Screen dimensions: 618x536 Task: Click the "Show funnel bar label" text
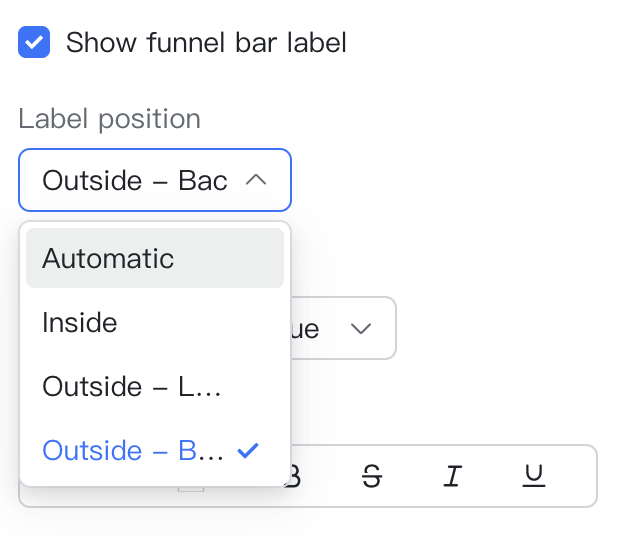[206, 43]
